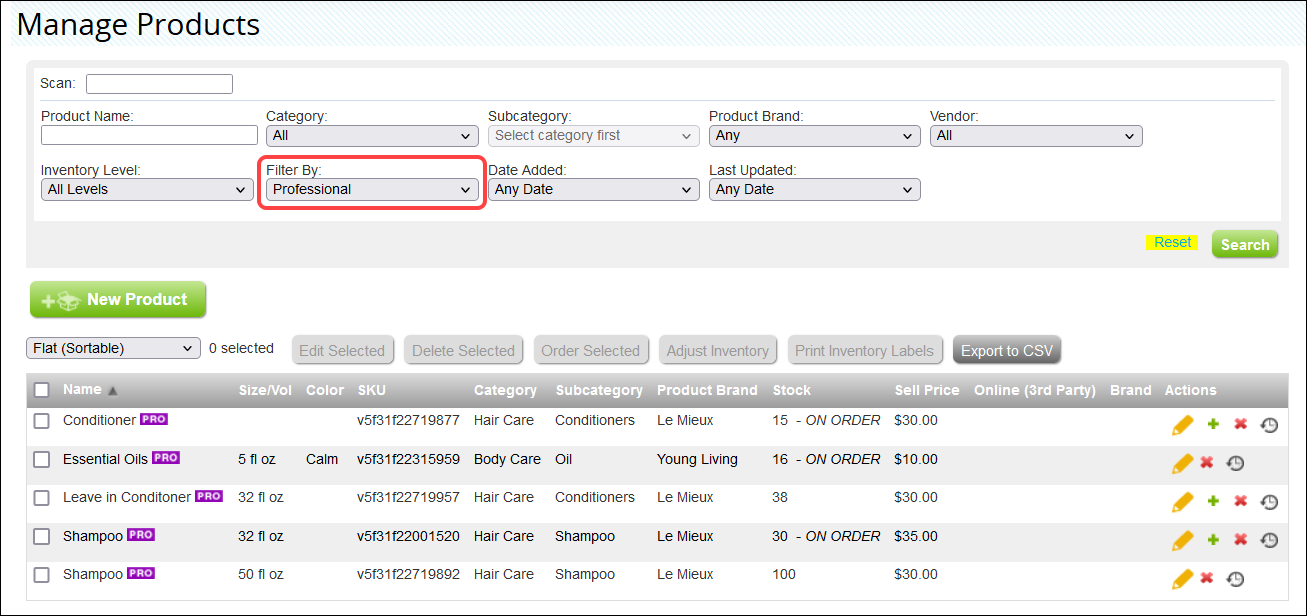Click the green Search button
1307x616 pixels.
click(1245, 244)
